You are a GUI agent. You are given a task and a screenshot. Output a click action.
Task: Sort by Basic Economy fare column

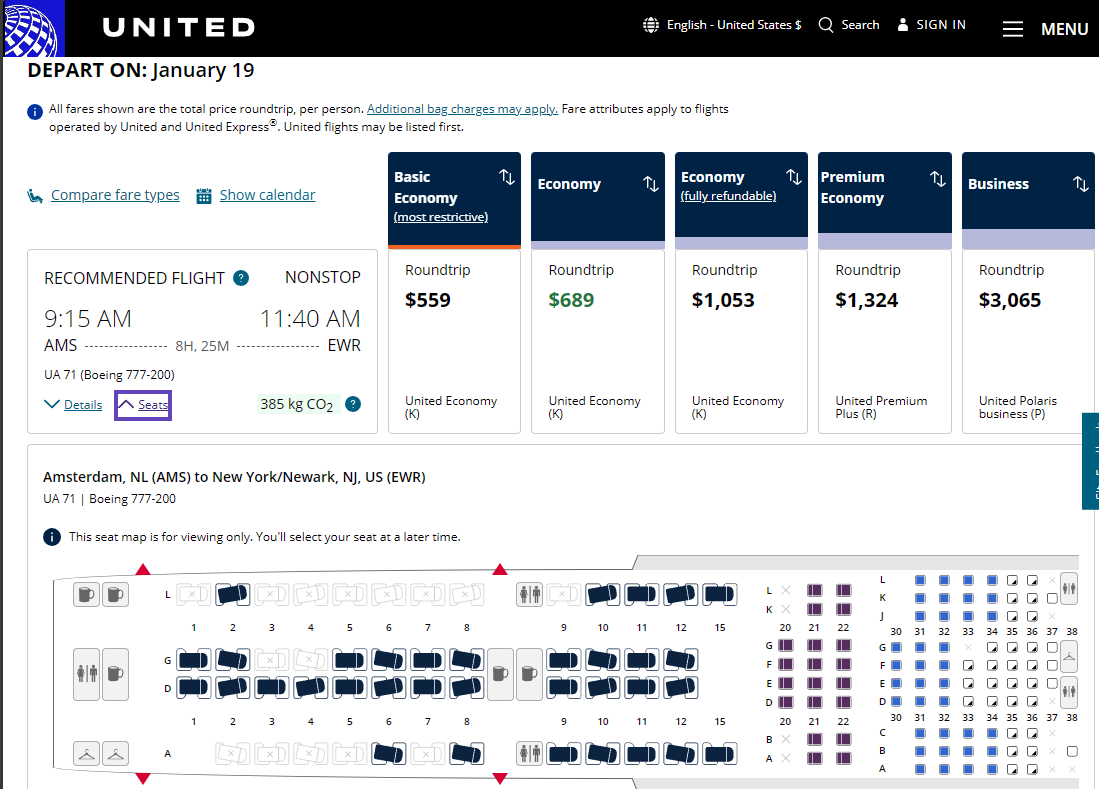(506, 177)
